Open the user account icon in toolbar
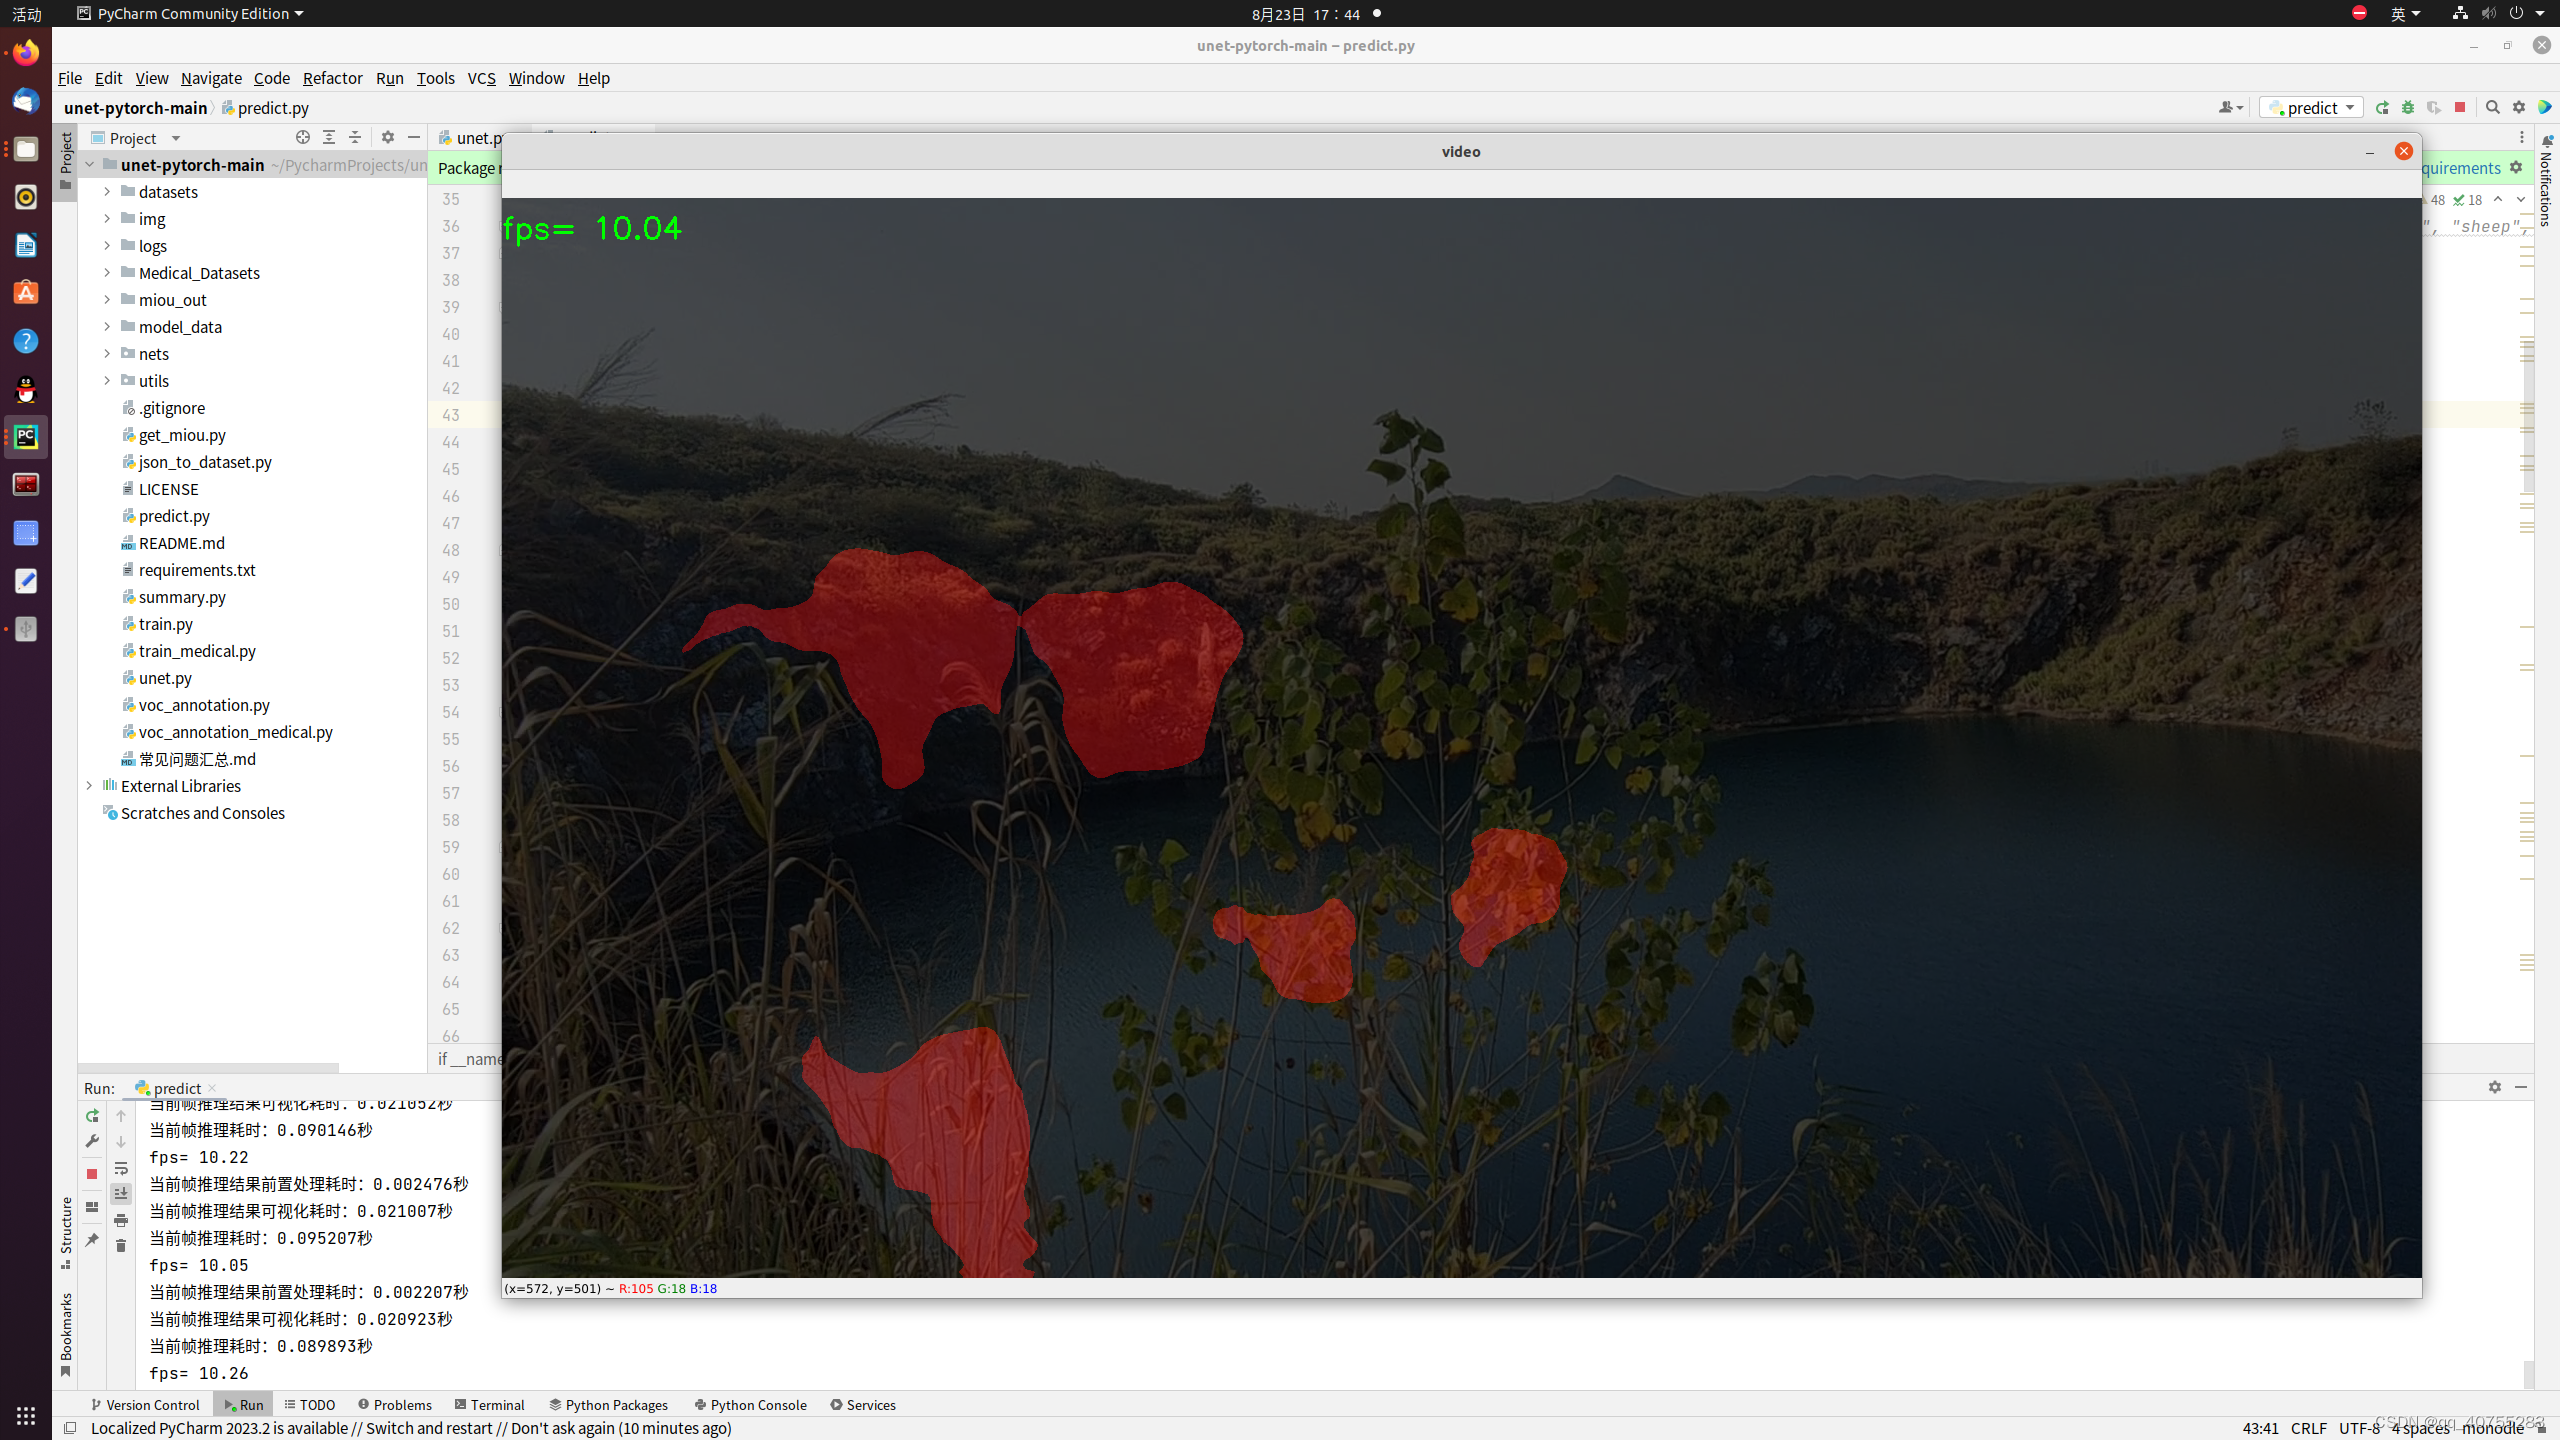 click(x=2230, y=108)
